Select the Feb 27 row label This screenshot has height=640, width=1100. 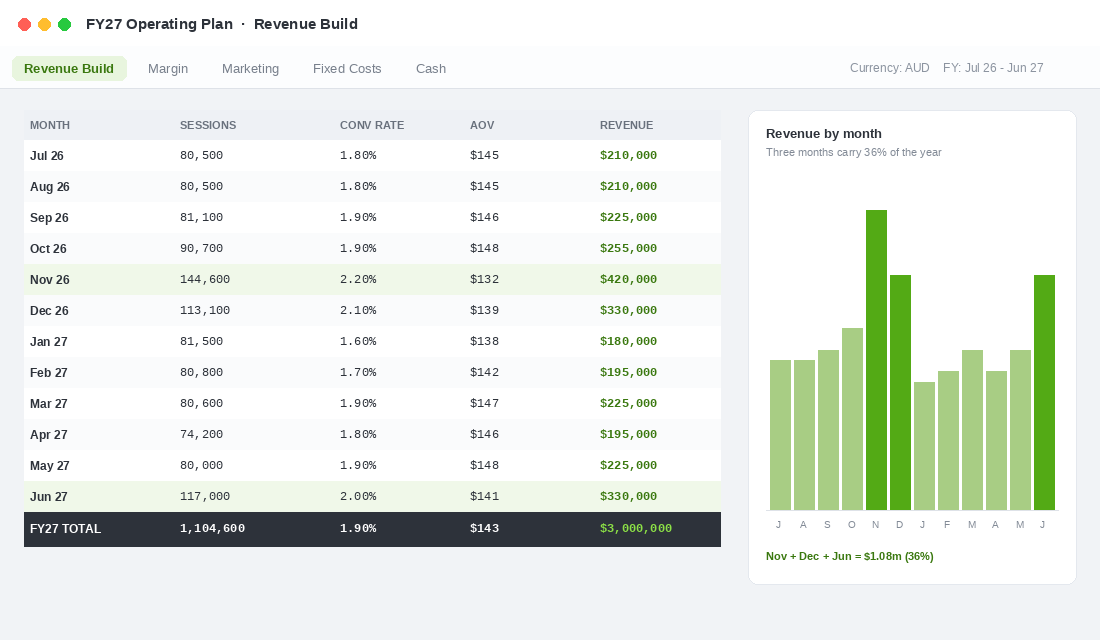click(x=48, y=373)
